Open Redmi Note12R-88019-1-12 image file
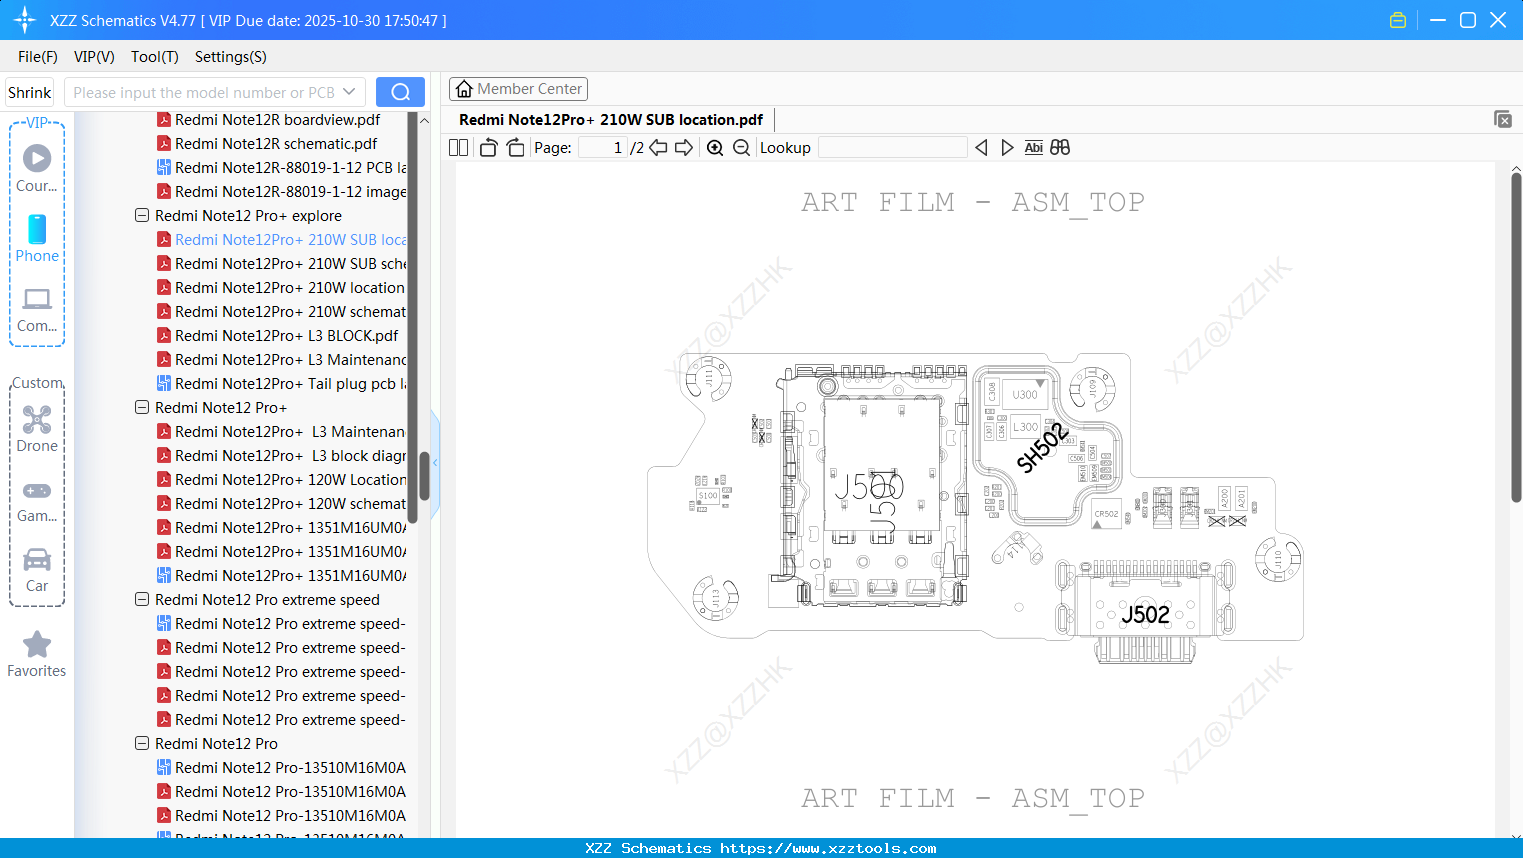The width and height of the screenshot is (1523, 858). (x=282, y=191)
